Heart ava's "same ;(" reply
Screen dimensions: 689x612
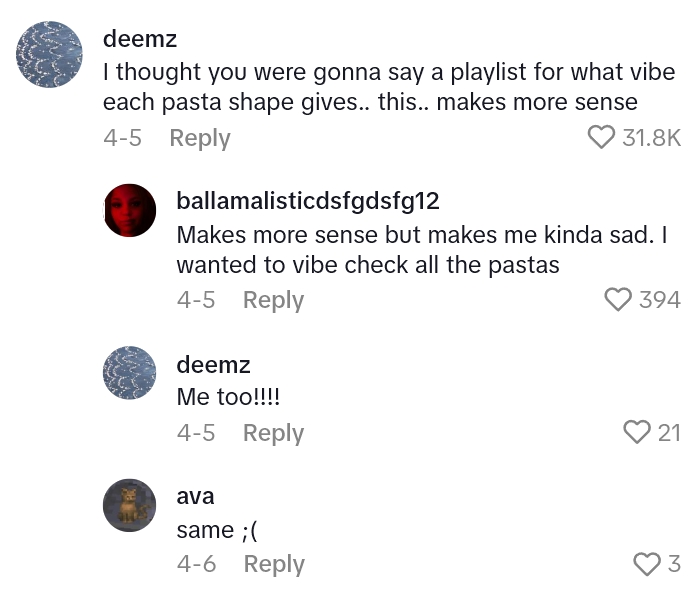(x=647, y=564)
